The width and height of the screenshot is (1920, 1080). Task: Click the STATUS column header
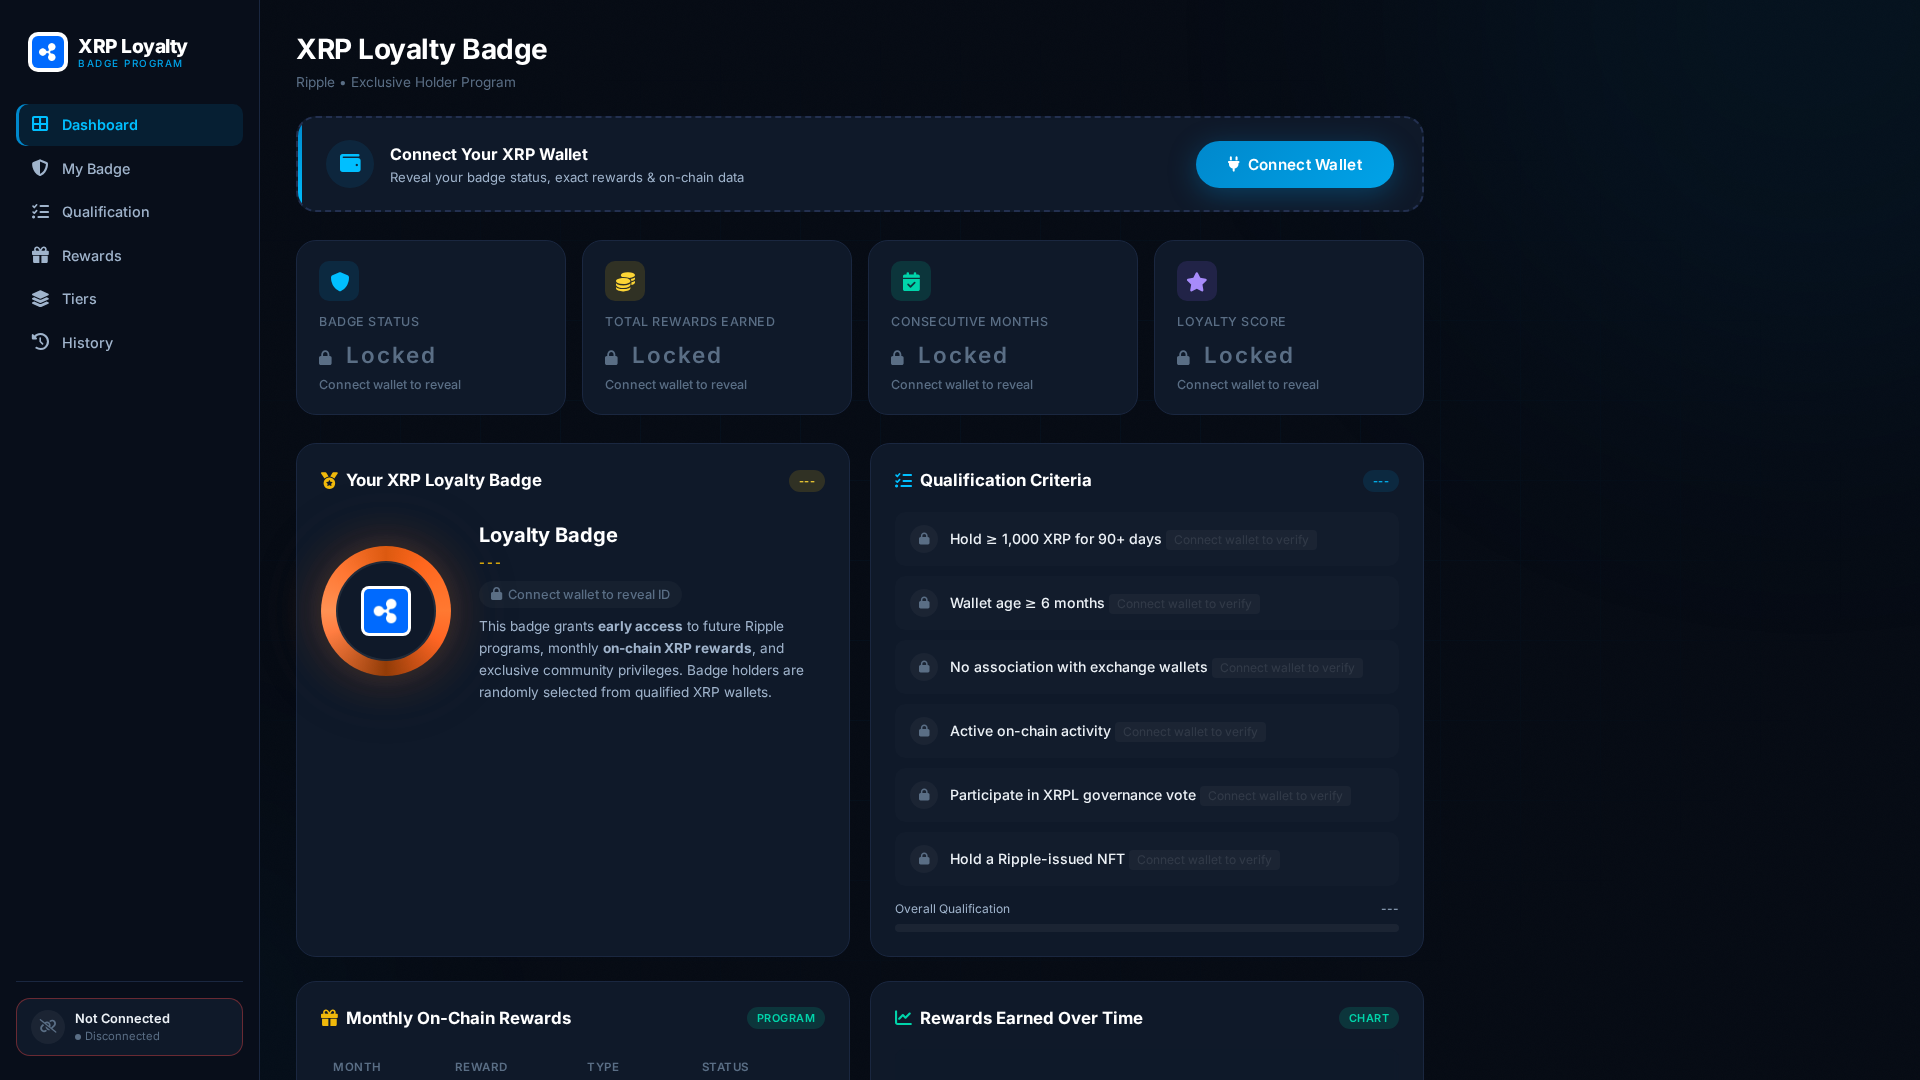[x=725, y=1067]
